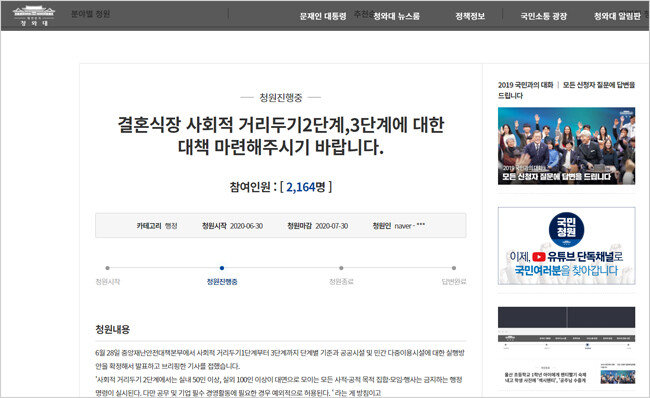Click the 답변완료 progress step dot

click(x=454, y=268)
